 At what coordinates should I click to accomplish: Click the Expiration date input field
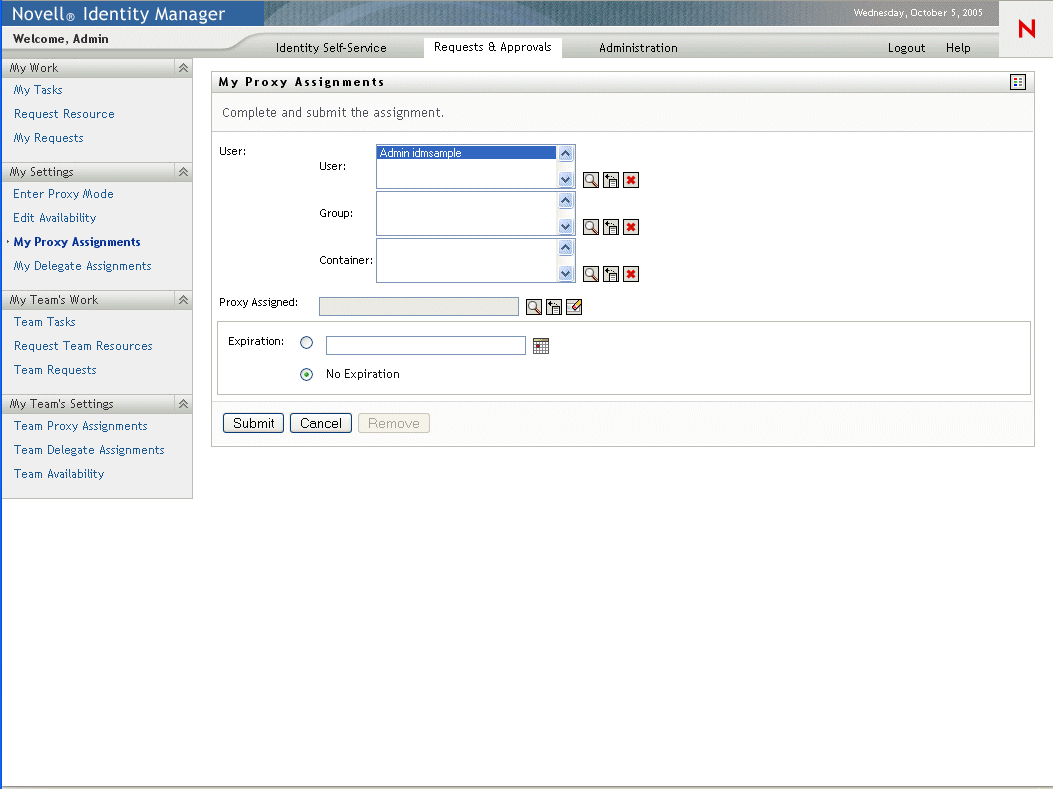[426, 346]
